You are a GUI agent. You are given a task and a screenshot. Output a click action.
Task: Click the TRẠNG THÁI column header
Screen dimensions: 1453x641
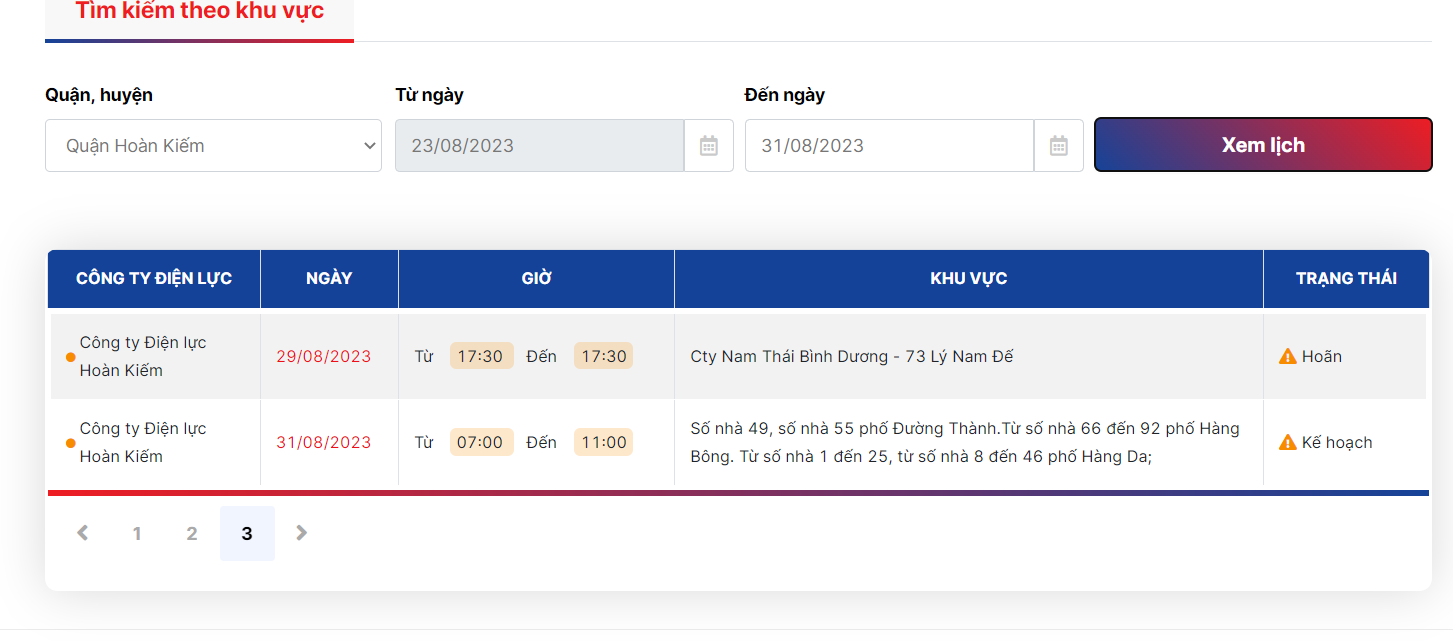[x=1347, y=278]
